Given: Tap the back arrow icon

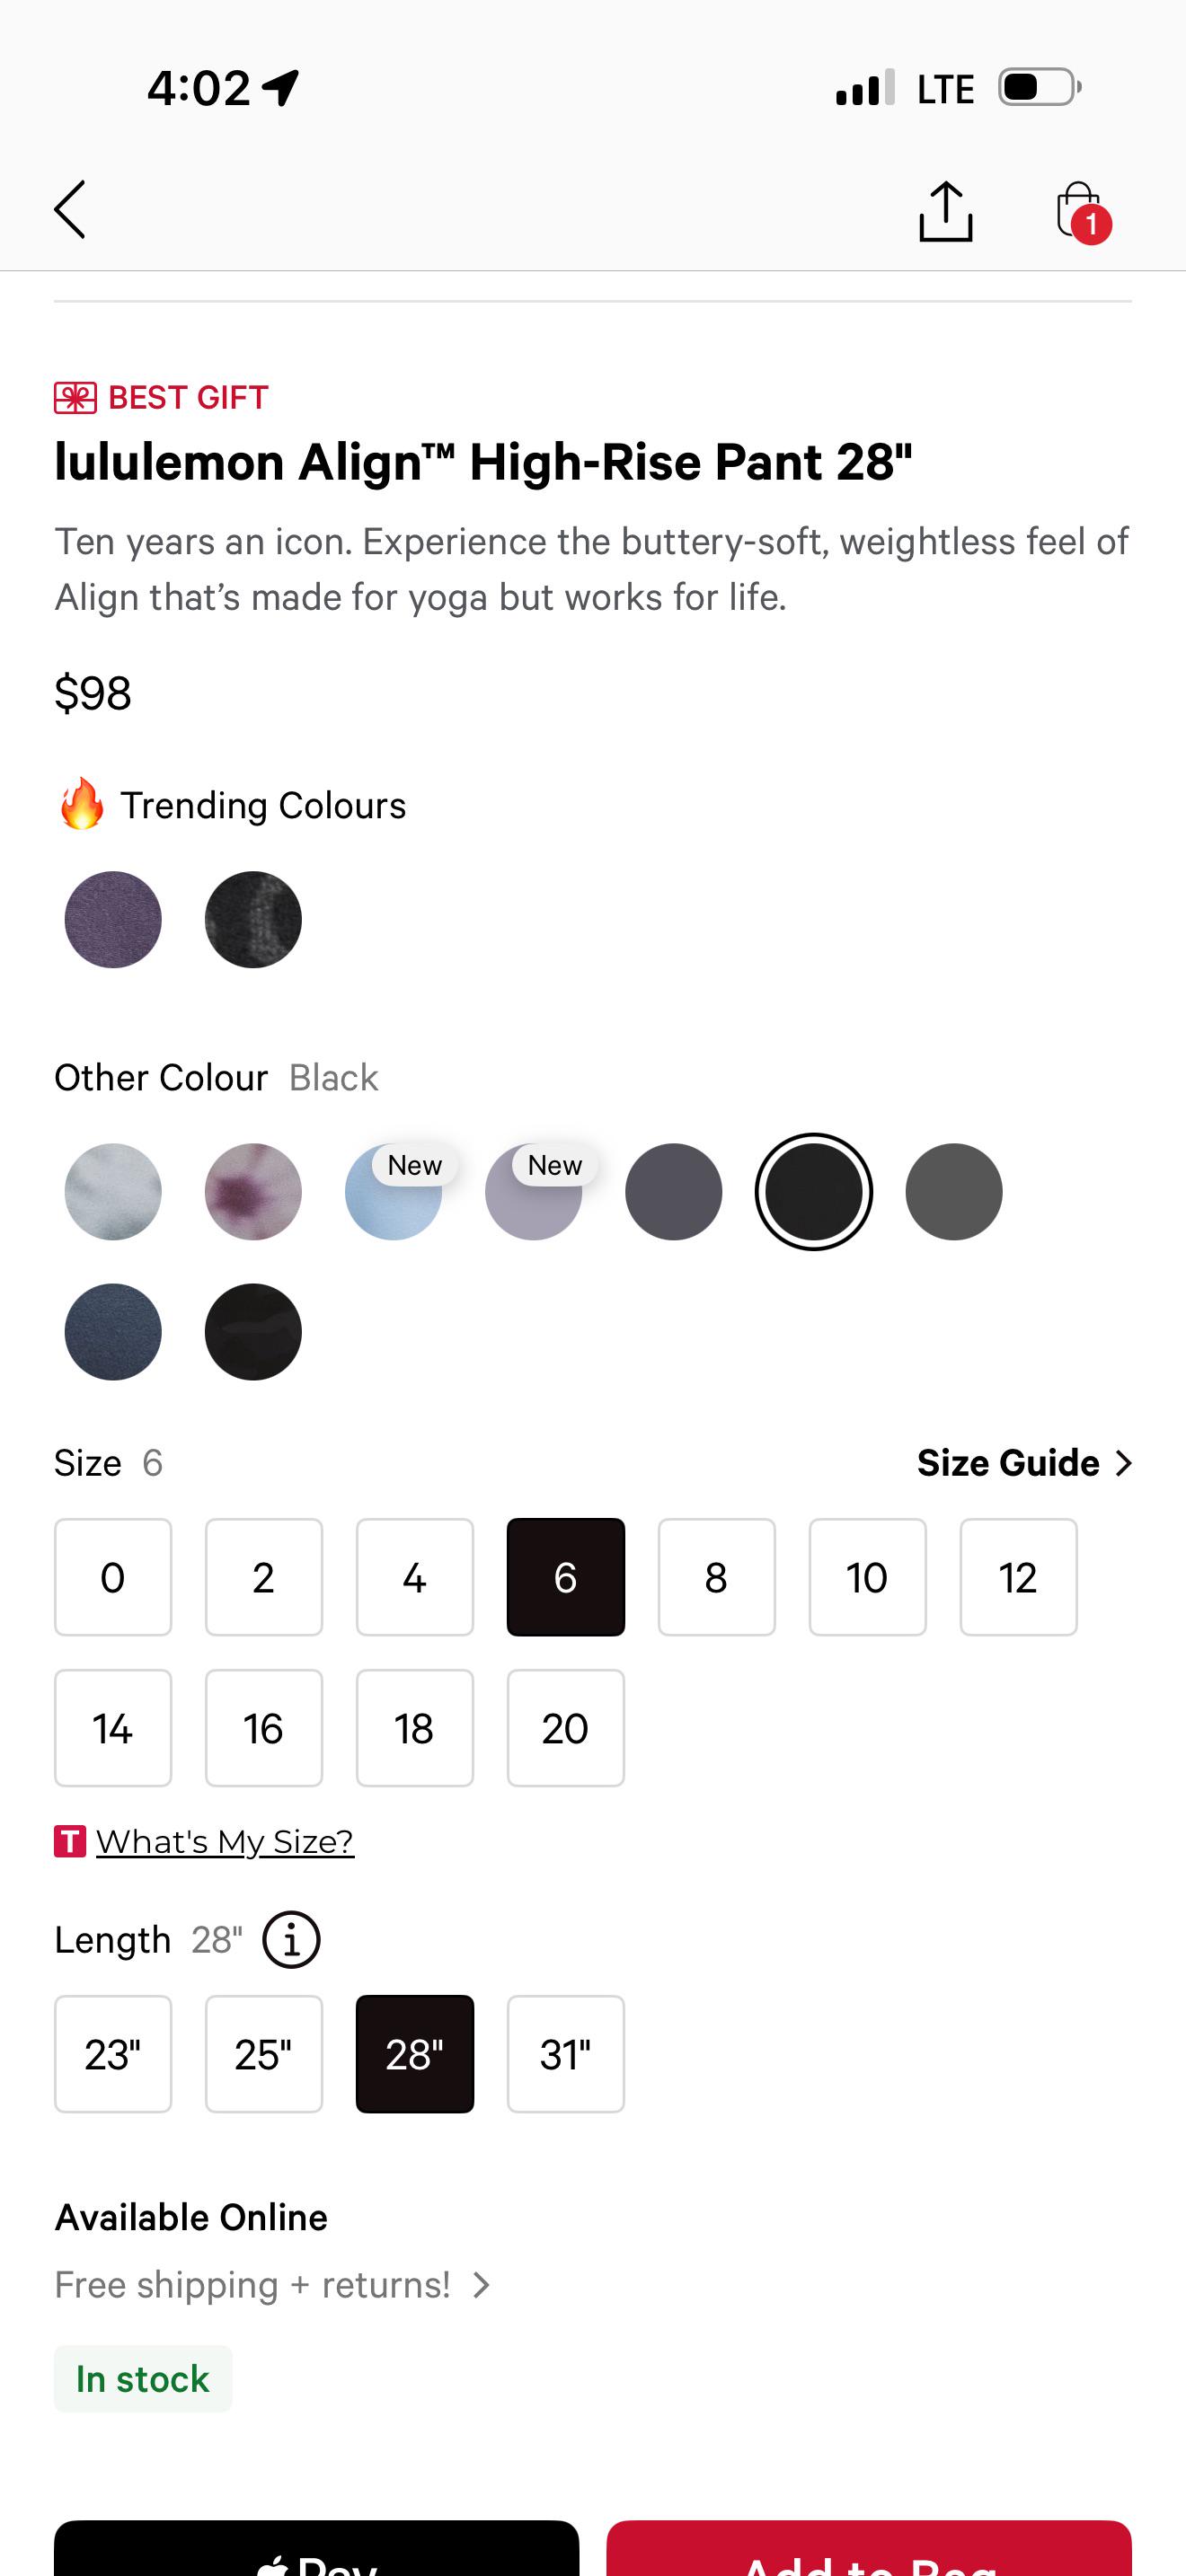Looking at the screenshot, I should [x=70, y=210].
